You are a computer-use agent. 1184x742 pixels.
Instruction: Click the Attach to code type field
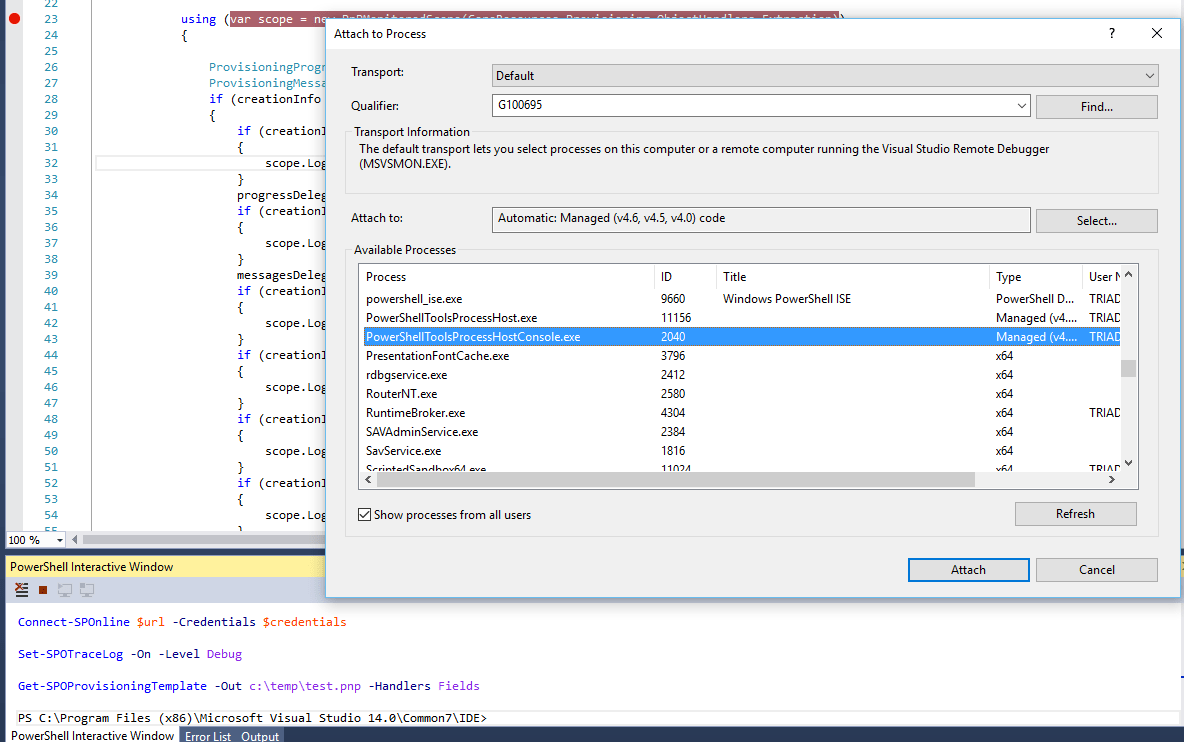coord(761,220)
